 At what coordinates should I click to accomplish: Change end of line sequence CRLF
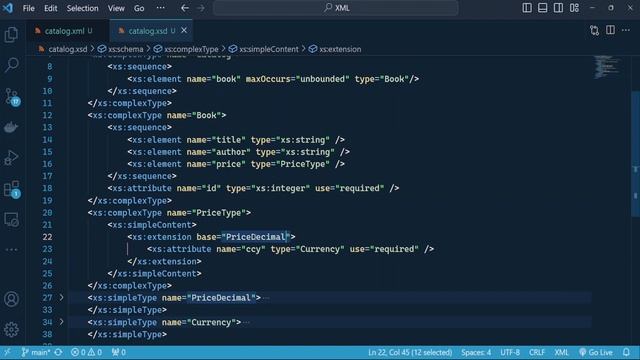tap(537, 352)
